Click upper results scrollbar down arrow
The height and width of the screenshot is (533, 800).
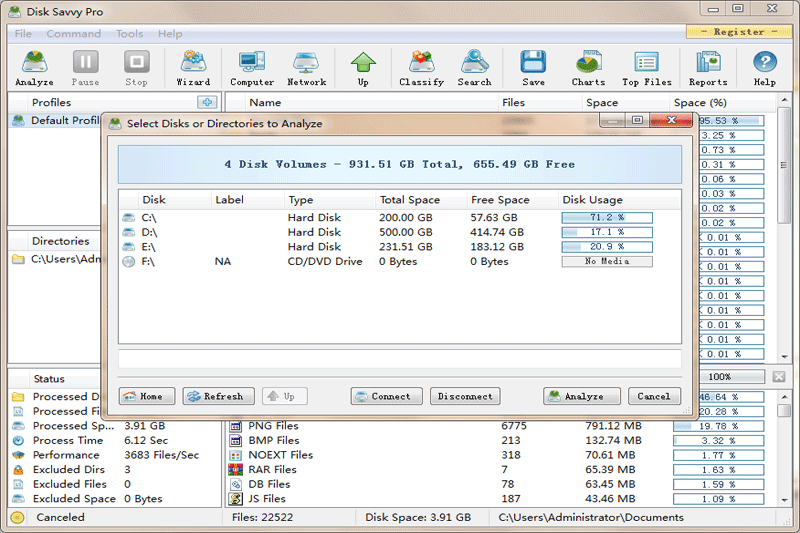pos(785,357)
